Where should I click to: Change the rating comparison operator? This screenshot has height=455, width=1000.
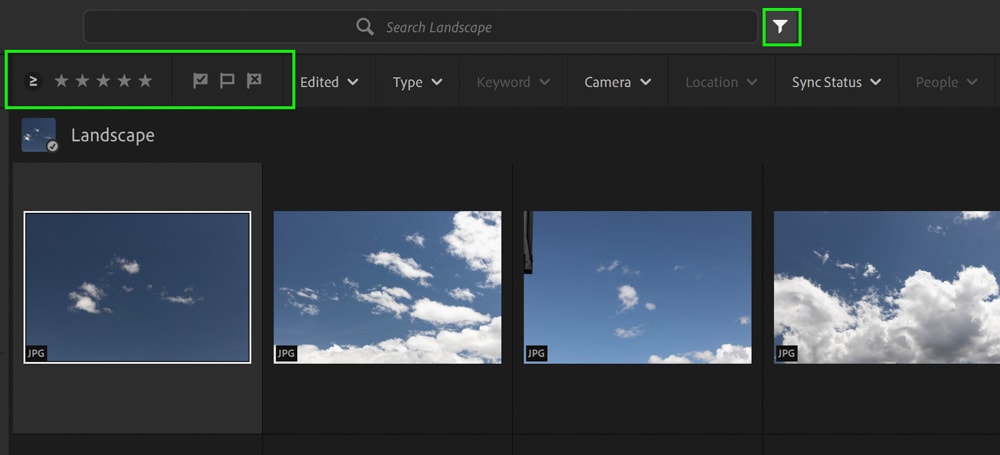pos(33,81)
